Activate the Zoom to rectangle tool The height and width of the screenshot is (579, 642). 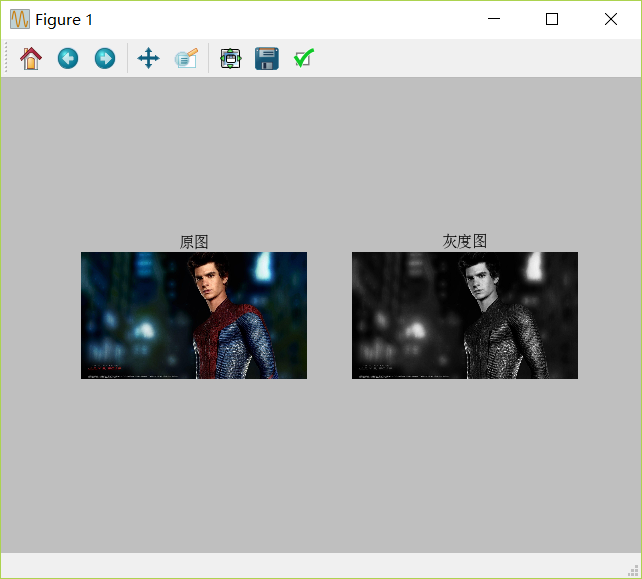(186, 58)
